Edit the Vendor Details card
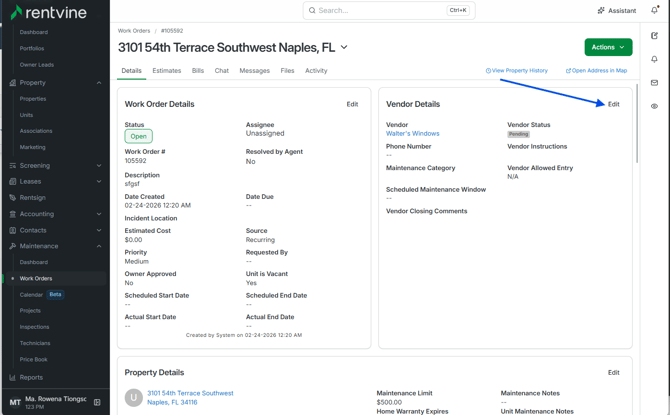 pos(614,104)
